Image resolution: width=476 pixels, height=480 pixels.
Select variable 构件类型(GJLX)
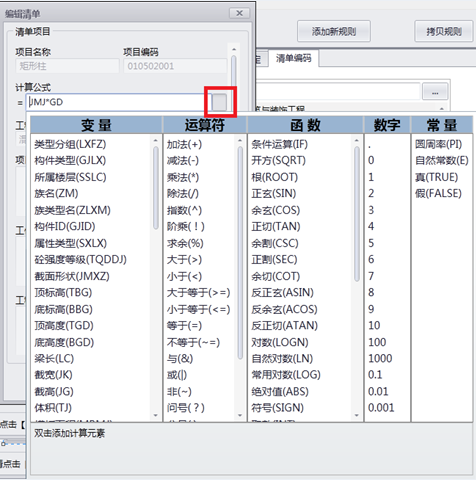click(x=70, y=161)
